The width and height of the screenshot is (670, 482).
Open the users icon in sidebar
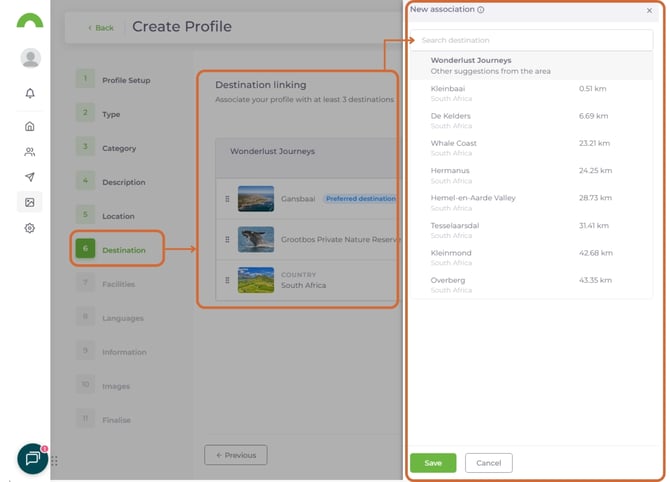coord(30,152)
